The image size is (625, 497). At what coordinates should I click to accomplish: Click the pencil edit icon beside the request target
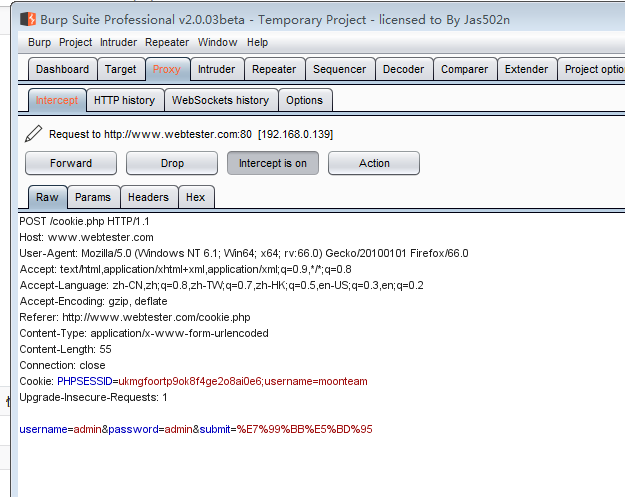[x=34, y=134]
